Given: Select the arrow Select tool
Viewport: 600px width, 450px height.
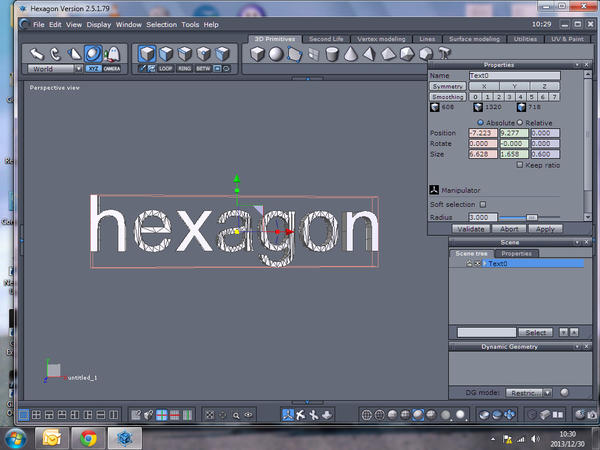Looking at the screenshot, I should click(37, 54).
